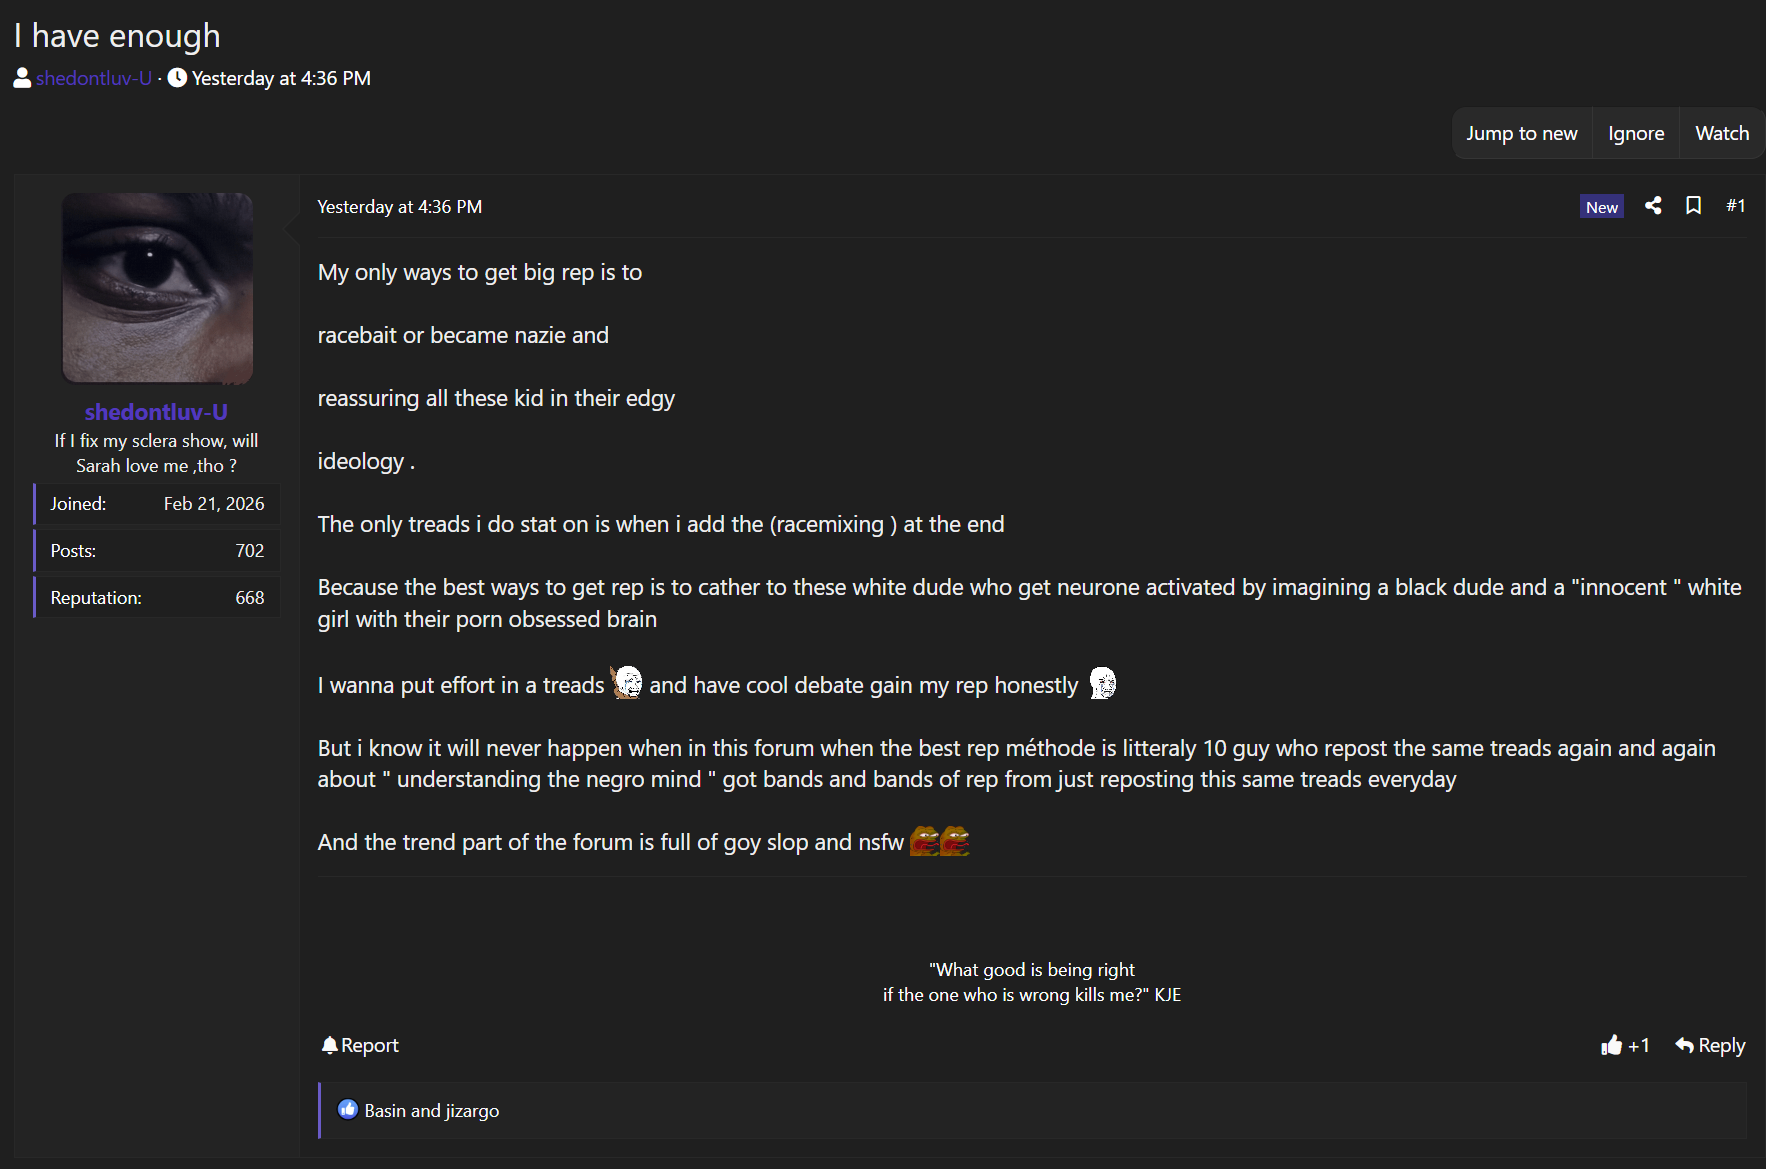Screen dimensions: 1766x1169
Task: Click the post timestamp above the message
Action: [x=399, y=207]
